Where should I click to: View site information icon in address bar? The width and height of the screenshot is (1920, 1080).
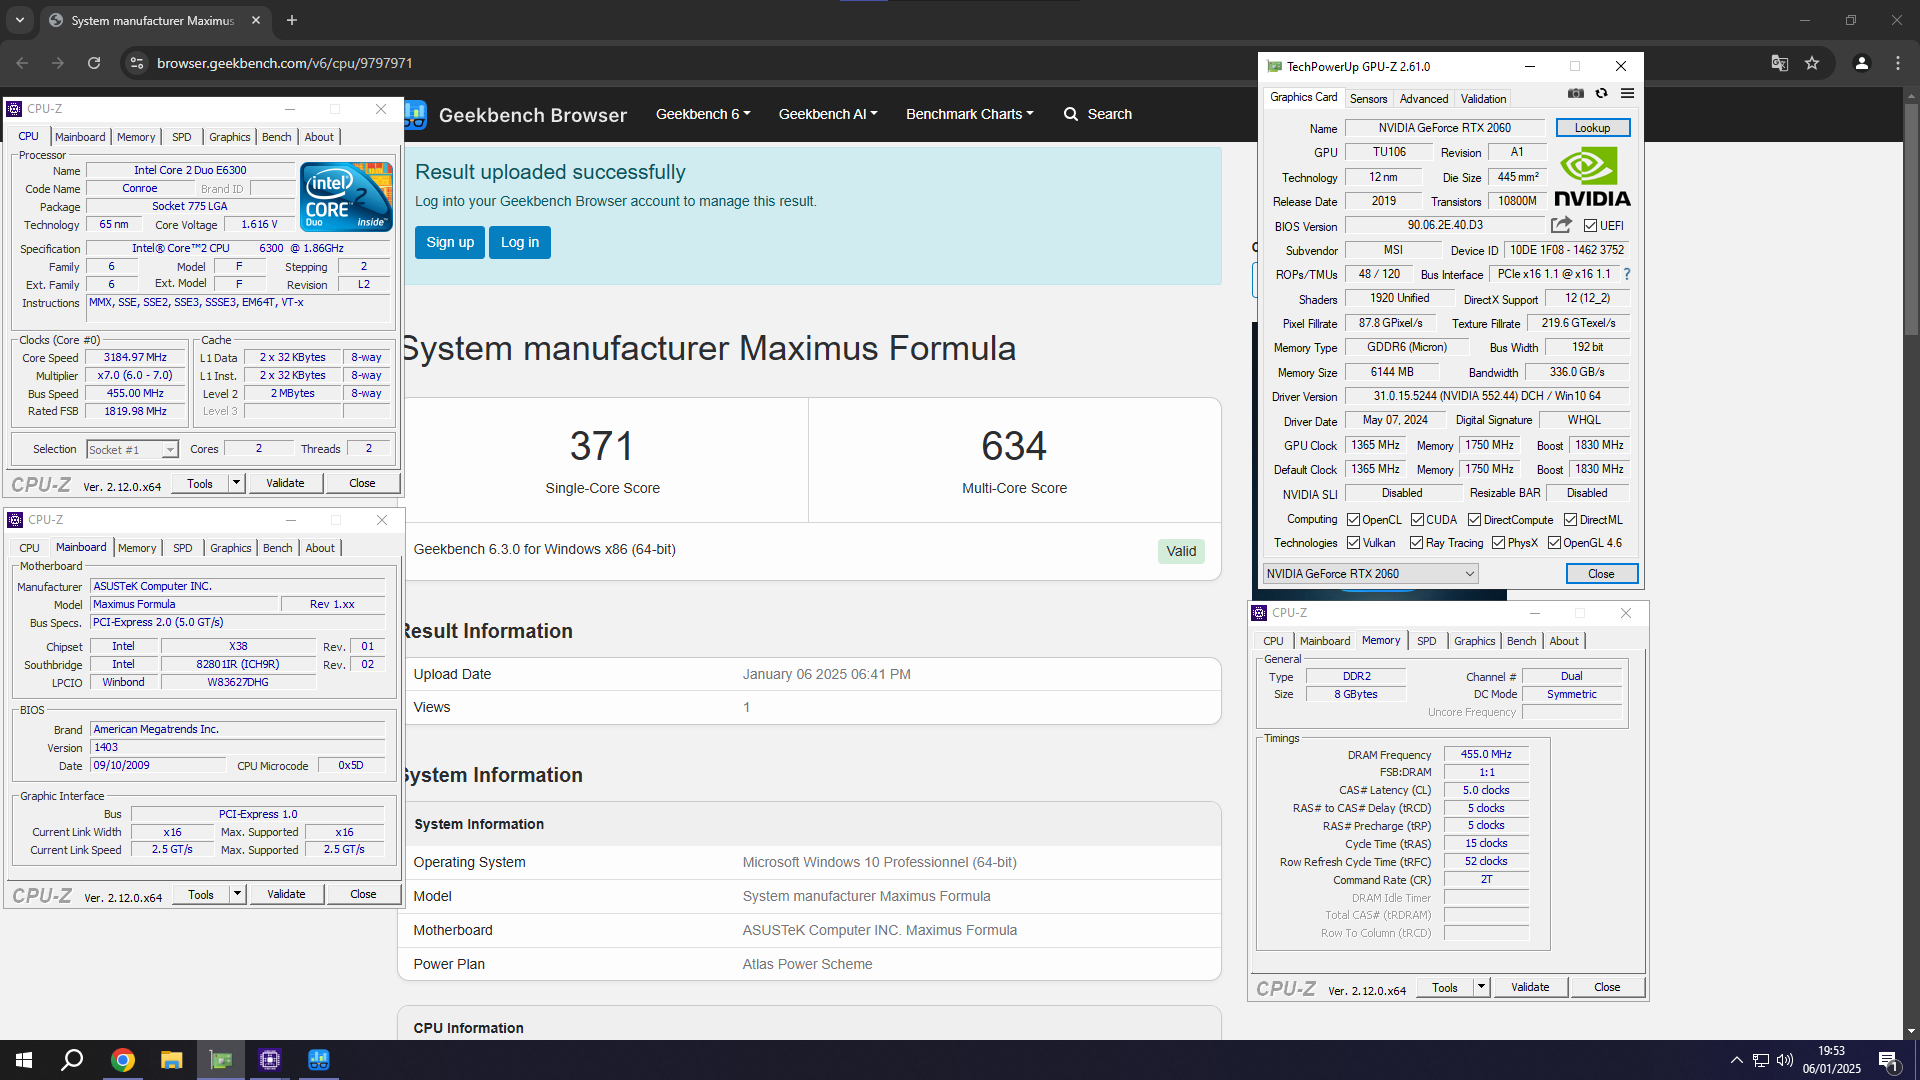[137, 63]
